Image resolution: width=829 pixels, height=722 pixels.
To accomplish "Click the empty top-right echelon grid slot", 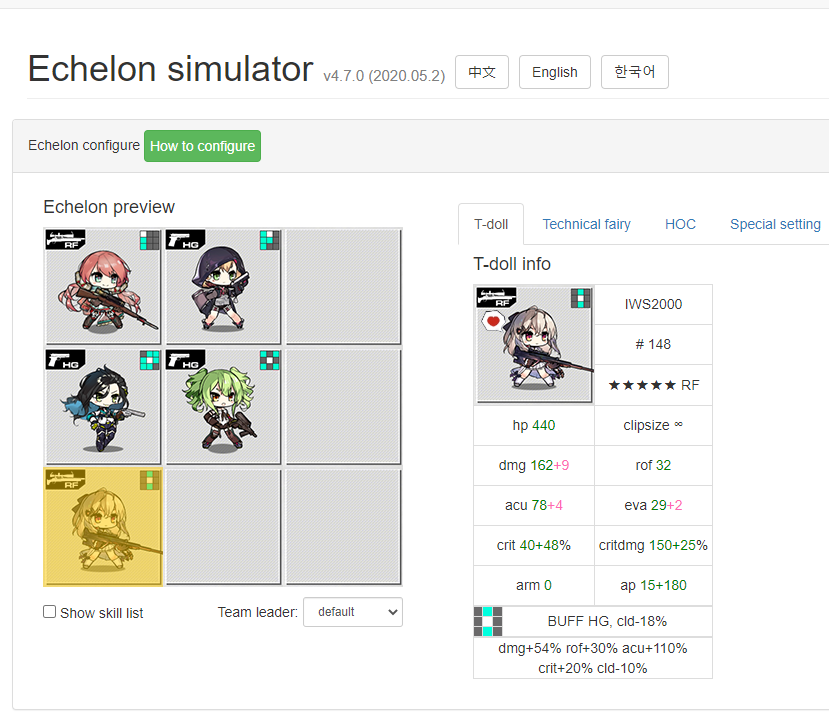I will click(x=343, y=287).
